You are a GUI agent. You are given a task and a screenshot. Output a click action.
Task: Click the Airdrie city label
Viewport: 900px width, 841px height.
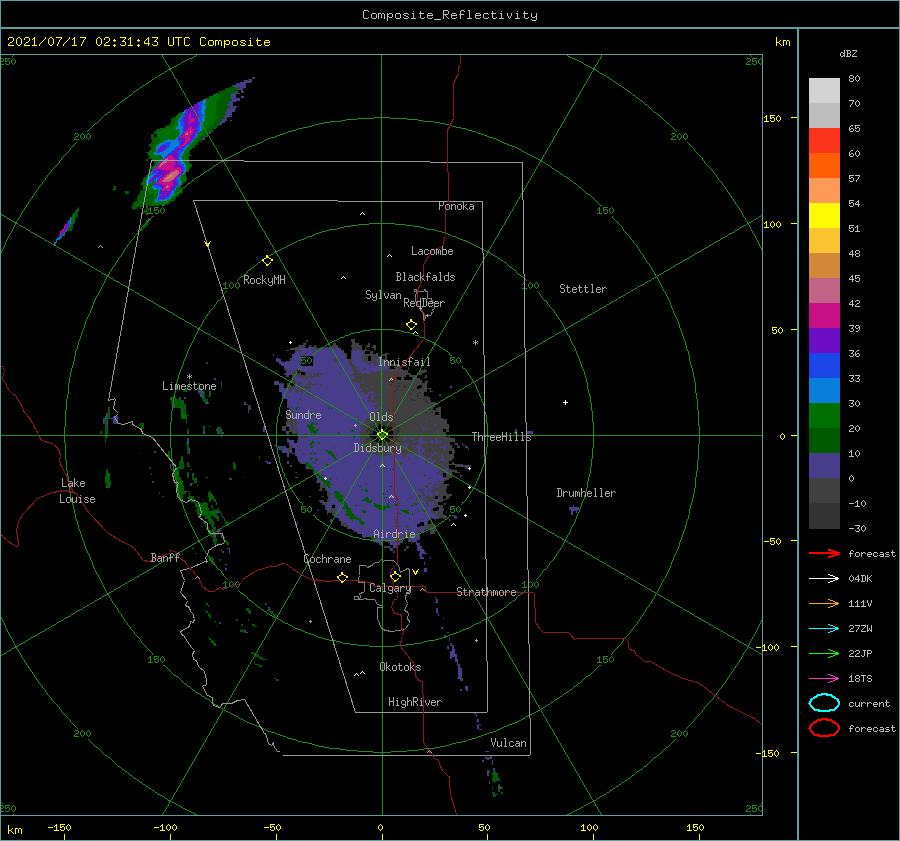click(x=394, y=534)
